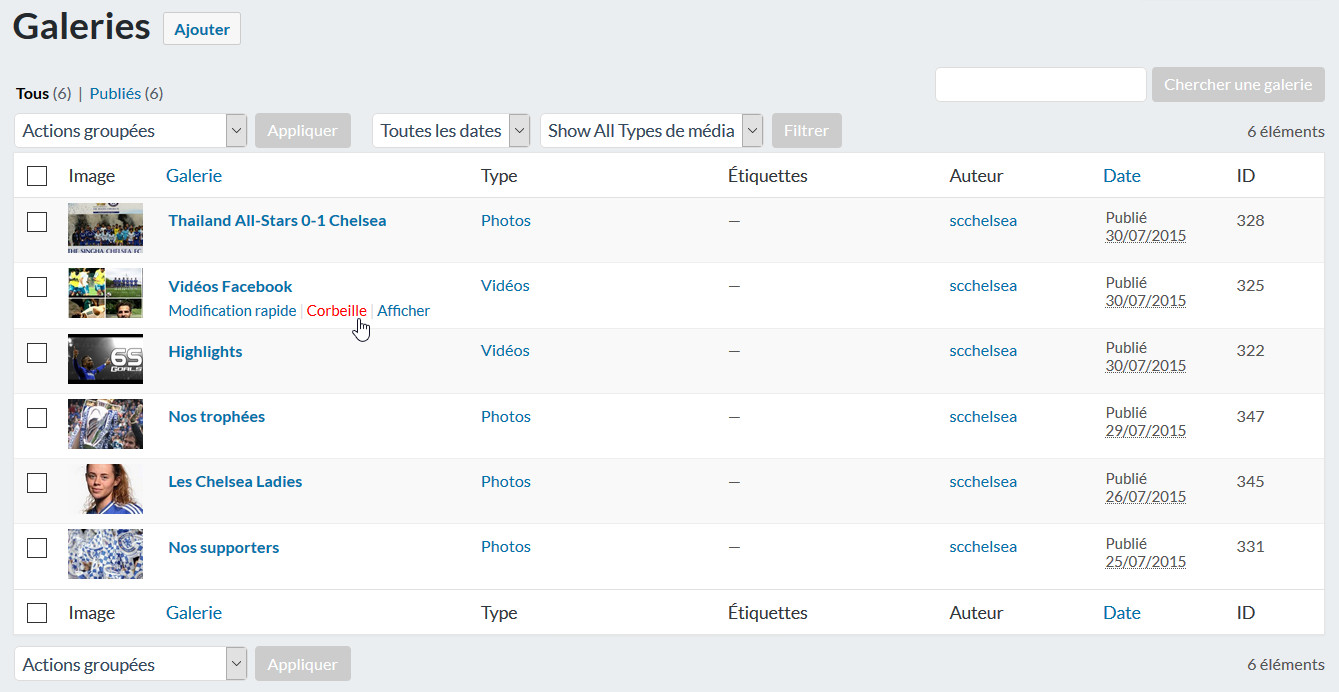The height and width of the screenshot is (692, 1339).
Task: Focus the gallery search field
Action: pos(1040,85)
